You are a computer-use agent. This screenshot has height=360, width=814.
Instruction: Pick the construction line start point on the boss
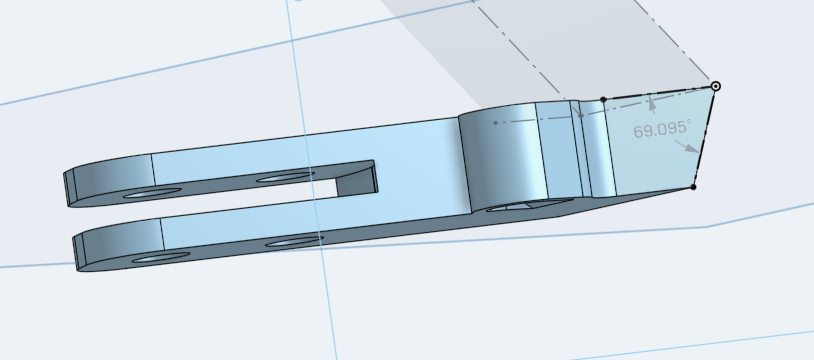click(495, 123)
